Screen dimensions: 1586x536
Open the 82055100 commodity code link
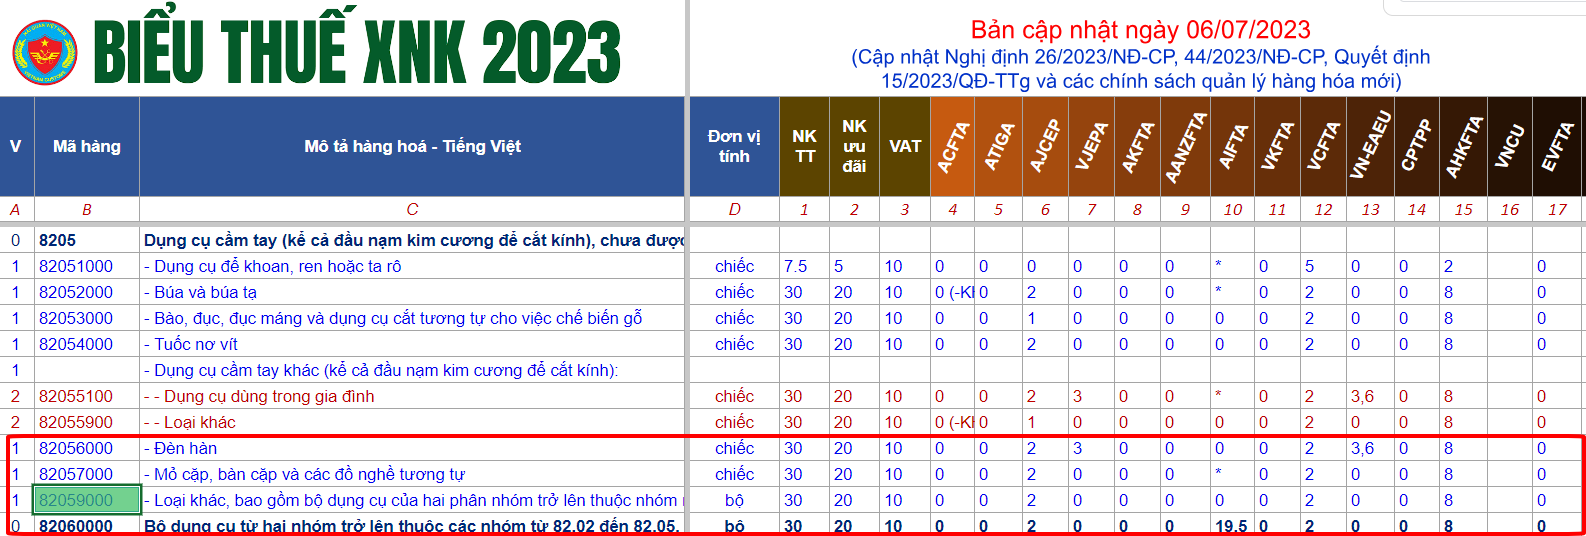tap(76, 396)
